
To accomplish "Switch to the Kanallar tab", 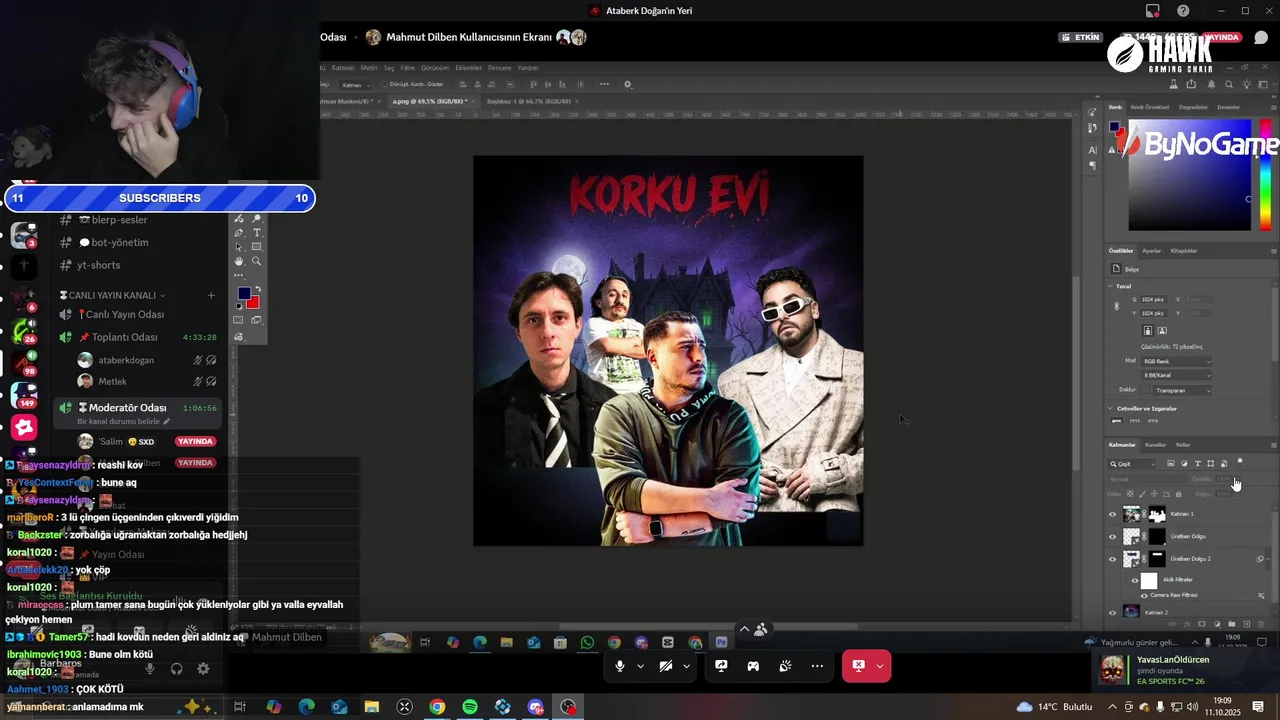I will [1155, 445].
